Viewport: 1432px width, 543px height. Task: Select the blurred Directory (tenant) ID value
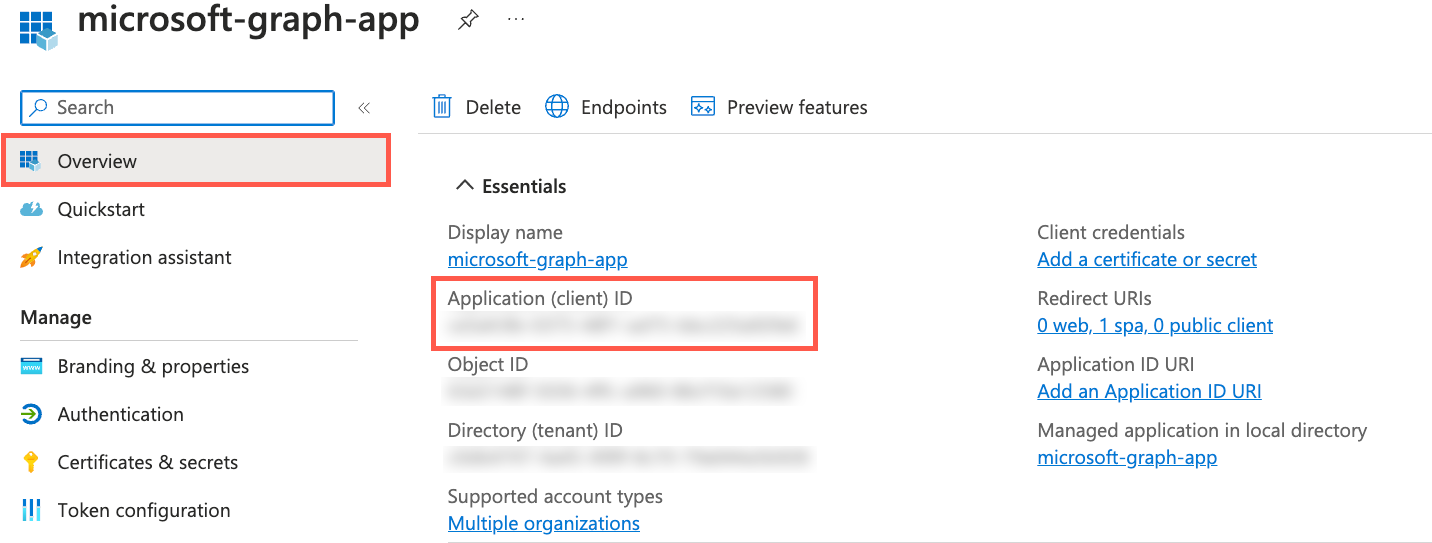point(628,458)
